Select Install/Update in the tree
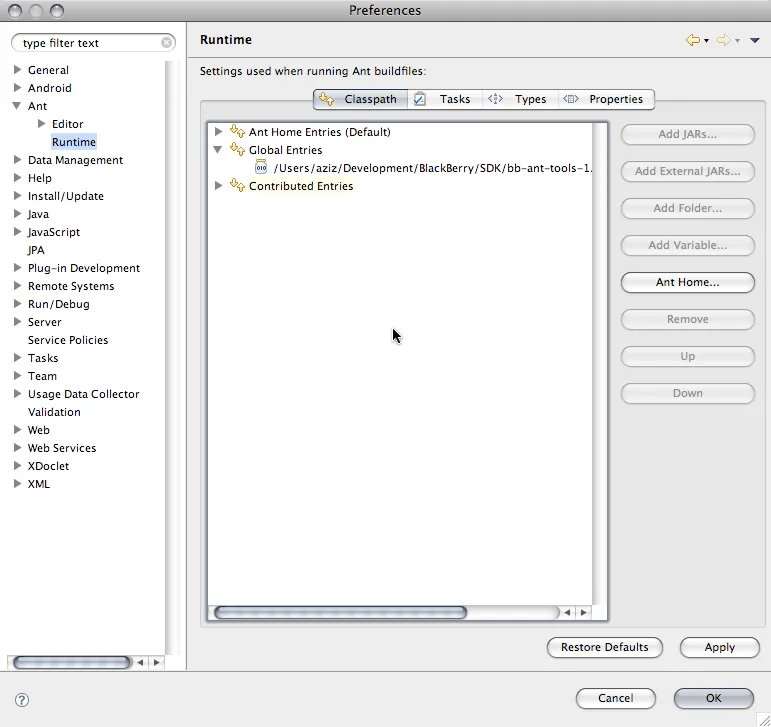771x727 pixels. click(x=66, y=196)
